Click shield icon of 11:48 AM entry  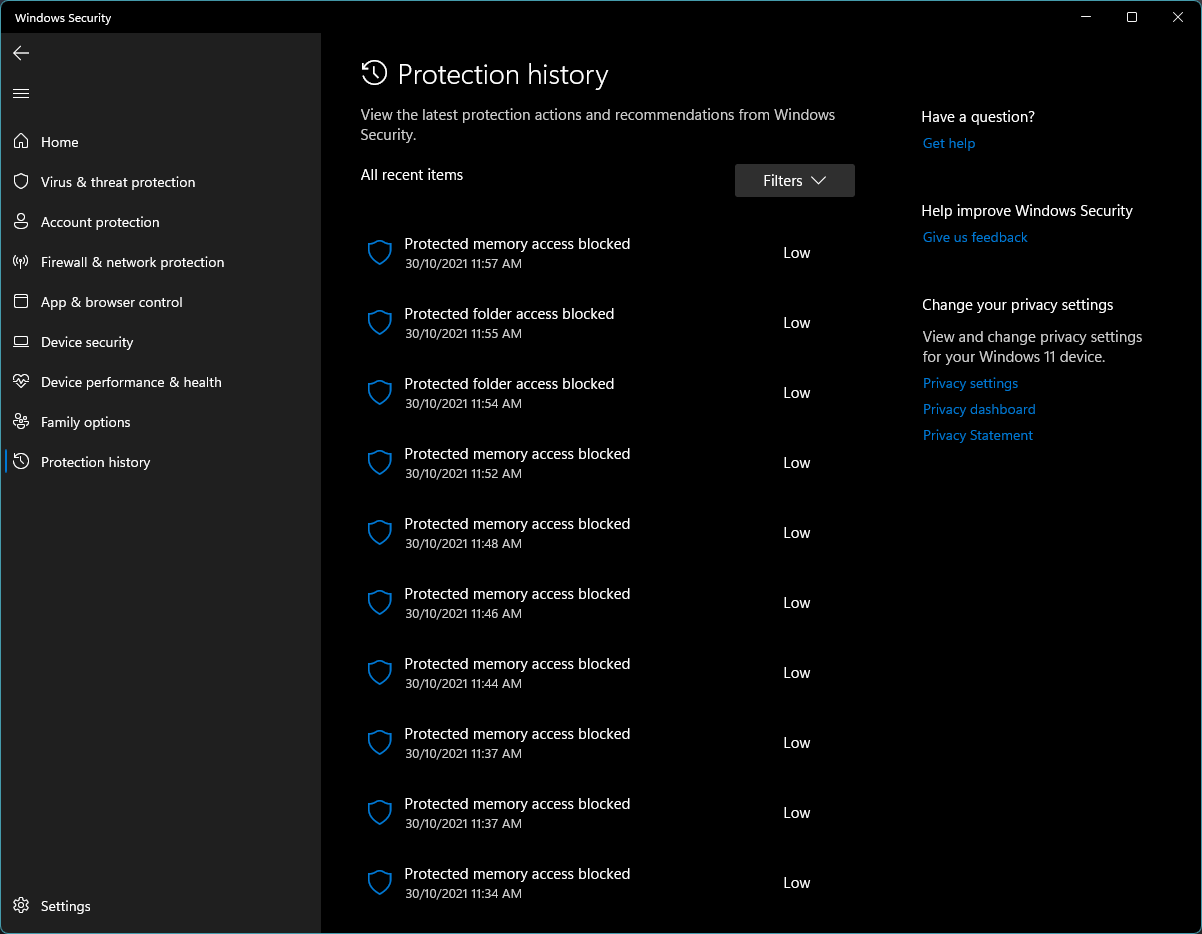coord(379,533)
